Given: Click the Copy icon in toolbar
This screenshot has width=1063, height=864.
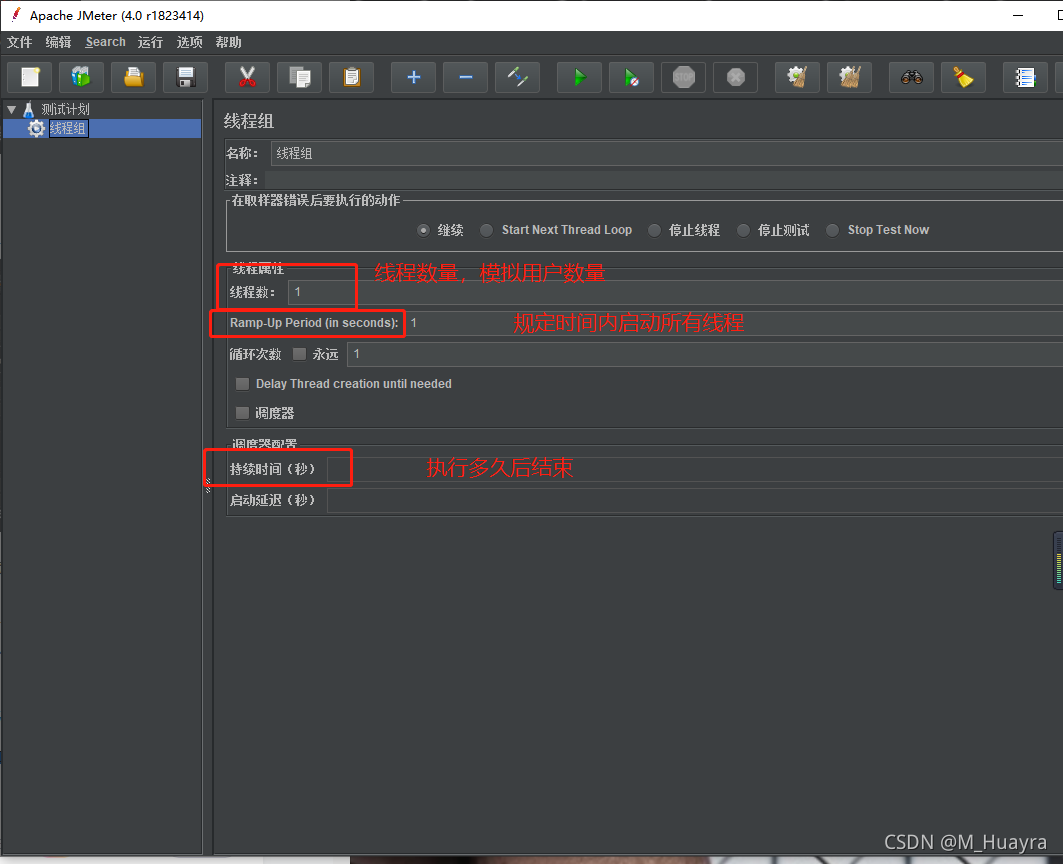Looking at the screenshot, I should [x=300, y=77].
